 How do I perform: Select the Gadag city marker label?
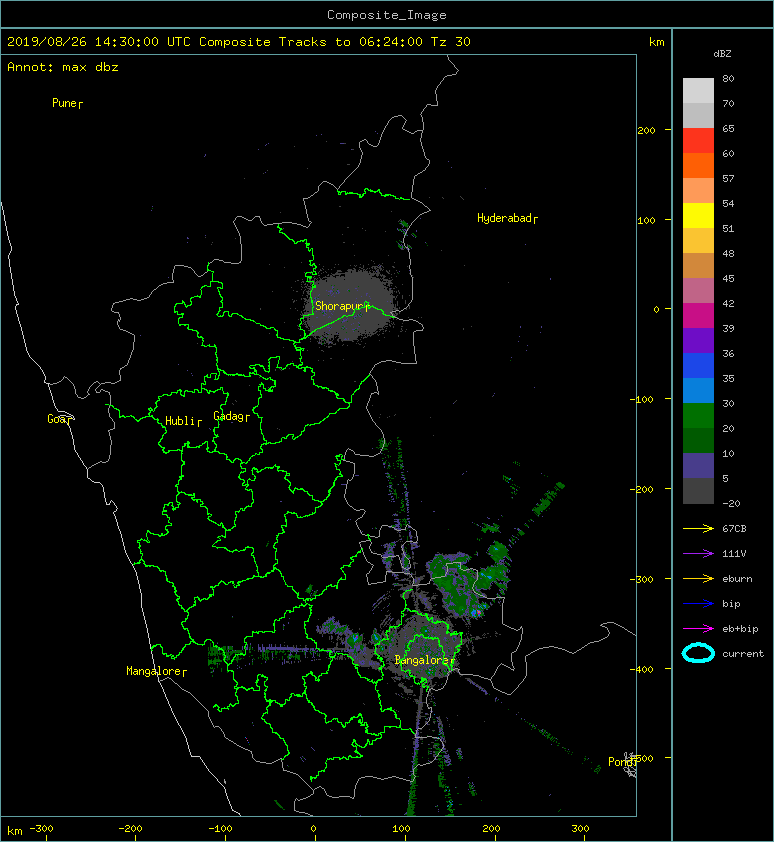point(232,416)
